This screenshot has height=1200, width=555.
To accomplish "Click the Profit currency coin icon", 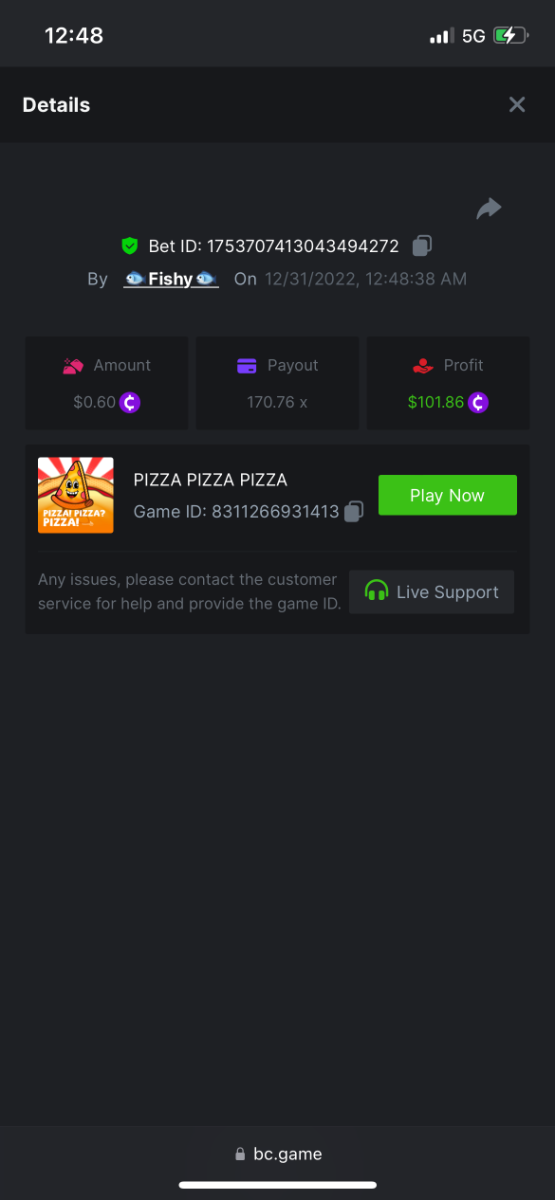I will [x=478, y=403].
